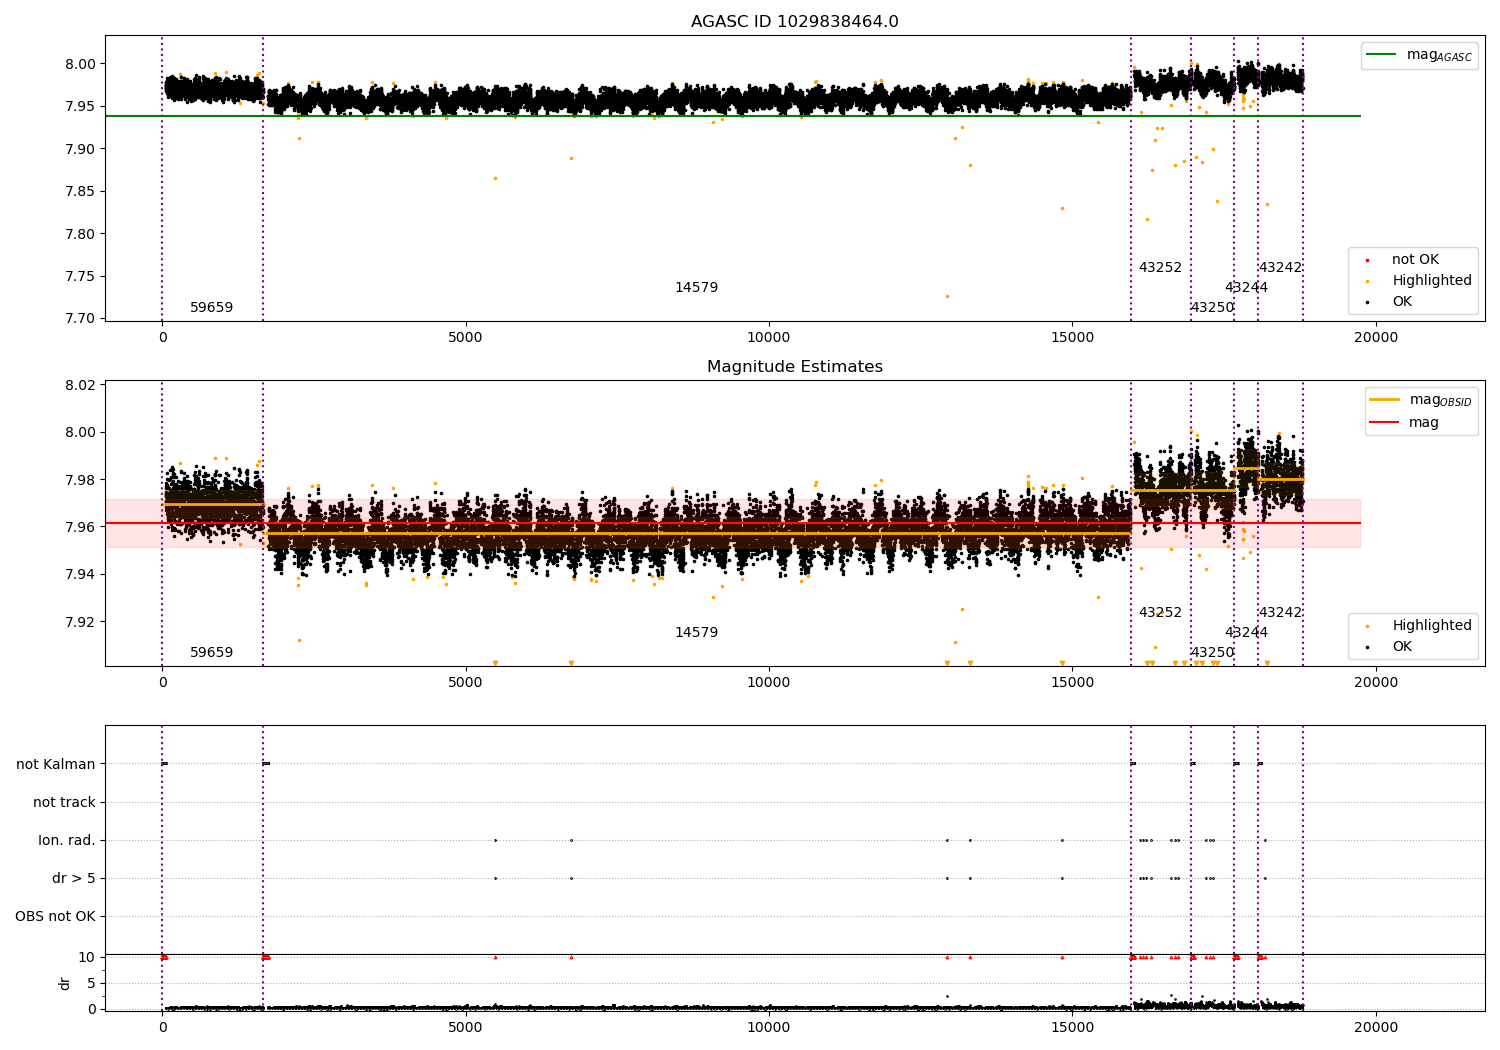Click the orange mag OBSID segment for obsid 43244

(1246, 468)
